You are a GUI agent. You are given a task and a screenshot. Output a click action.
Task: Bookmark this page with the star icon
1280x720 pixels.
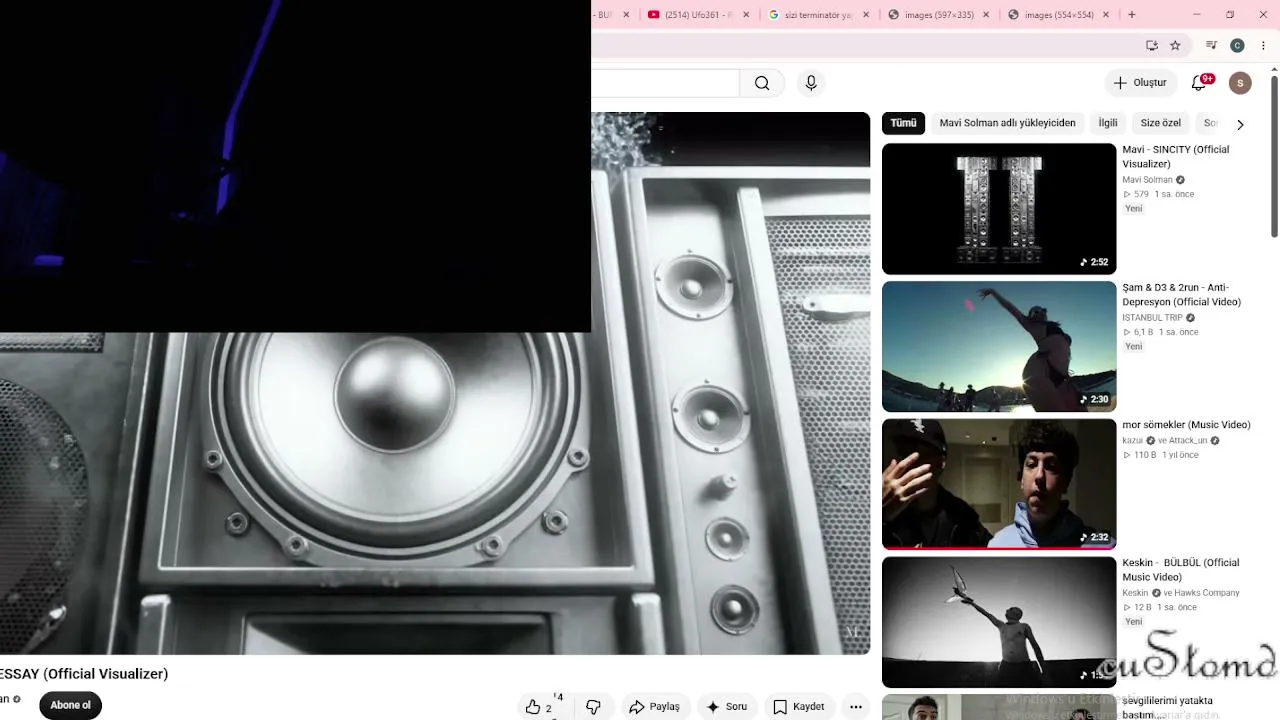pyautogui.click(x=1175, y=45)
